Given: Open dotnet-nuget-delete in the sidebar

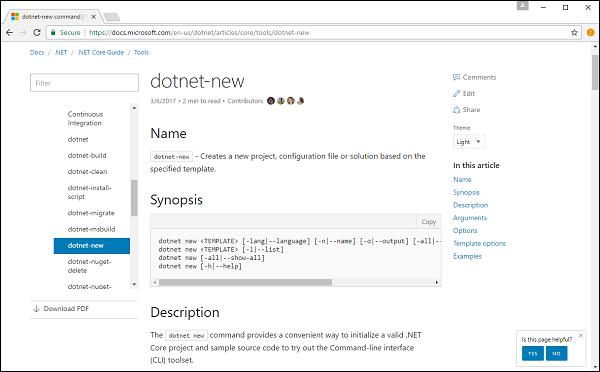Looking at the screenshot, I should pyautogui.click(x=89, y=266).
